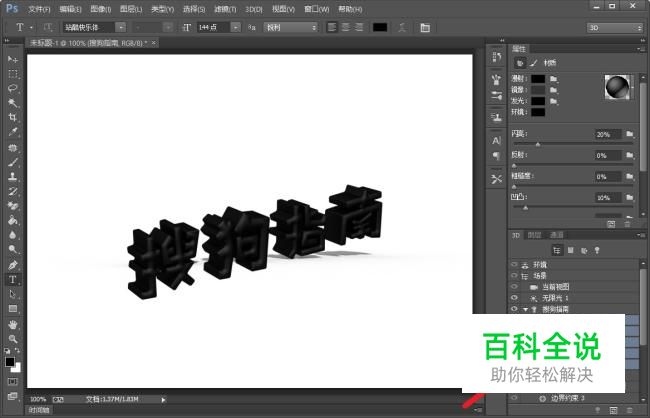
Task: Open the 图像(I) menu
Action: [x=100, y=9]
